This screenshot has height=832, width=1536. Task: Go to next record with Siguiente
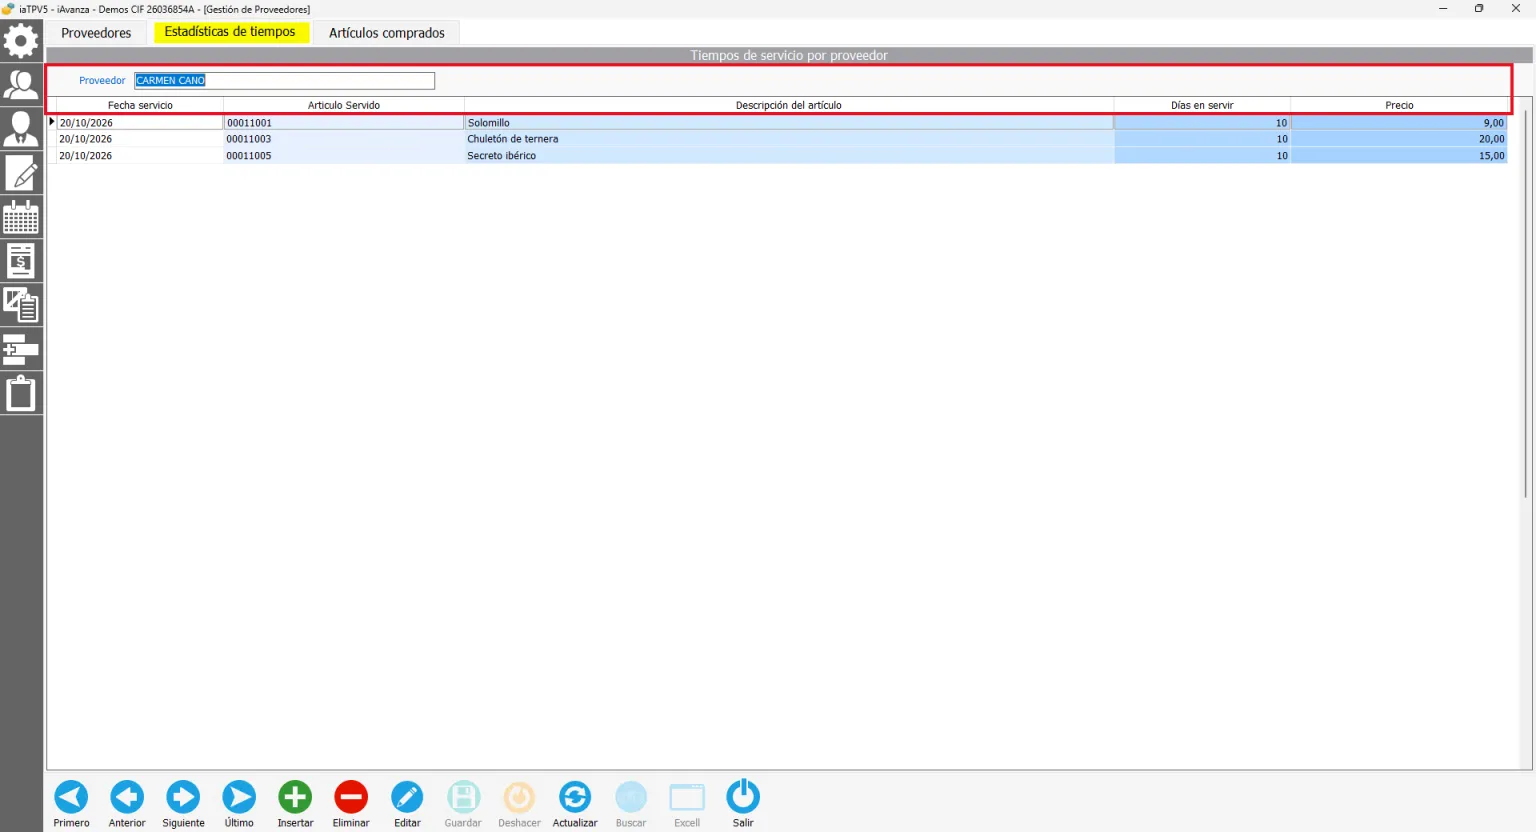(183, 804)
